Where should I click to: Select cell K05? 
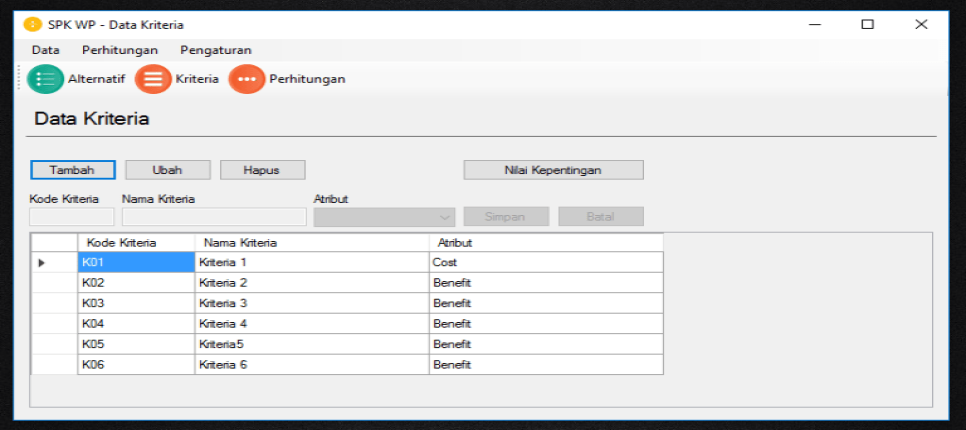[136, 344]
